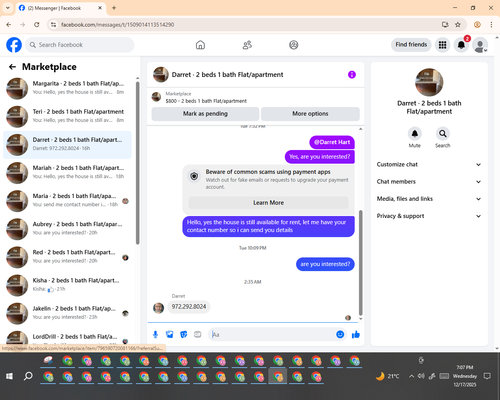Click the site info icon in address bar
This screenshot has width=500, height=400.
(x=53, y=25)
